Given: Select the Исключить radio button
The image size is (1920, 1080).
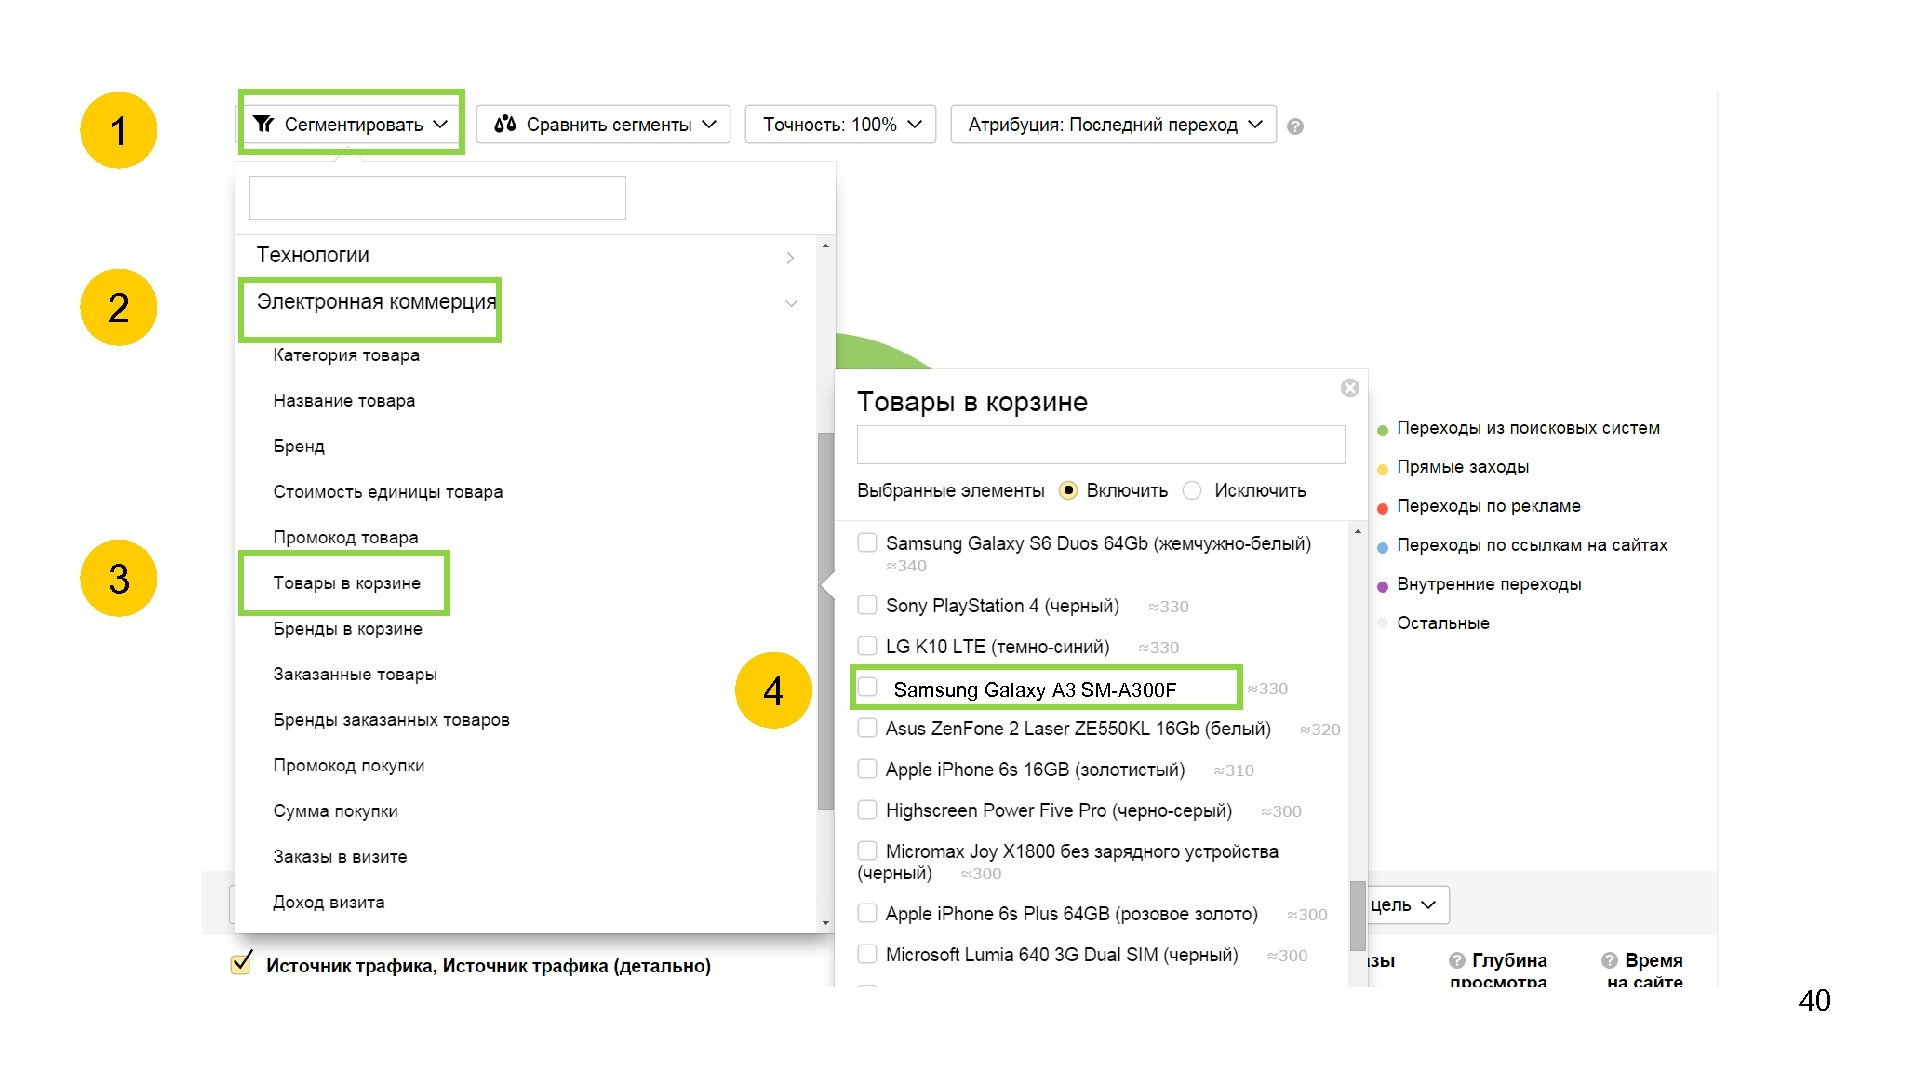Looking at the screenshot, I should coord(1192,491).
